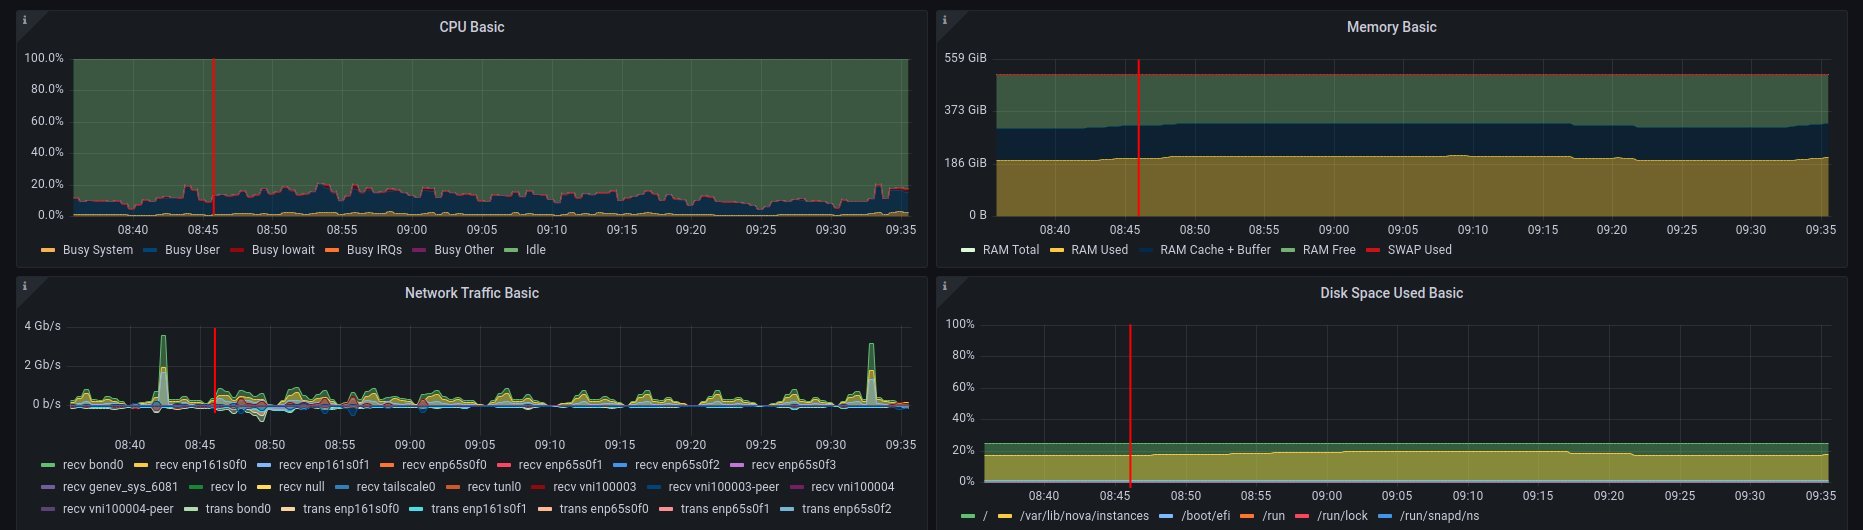1863x530 pixels.
Task: Show info for Disk Space Used Basic panel
Action: coord(944,285)
